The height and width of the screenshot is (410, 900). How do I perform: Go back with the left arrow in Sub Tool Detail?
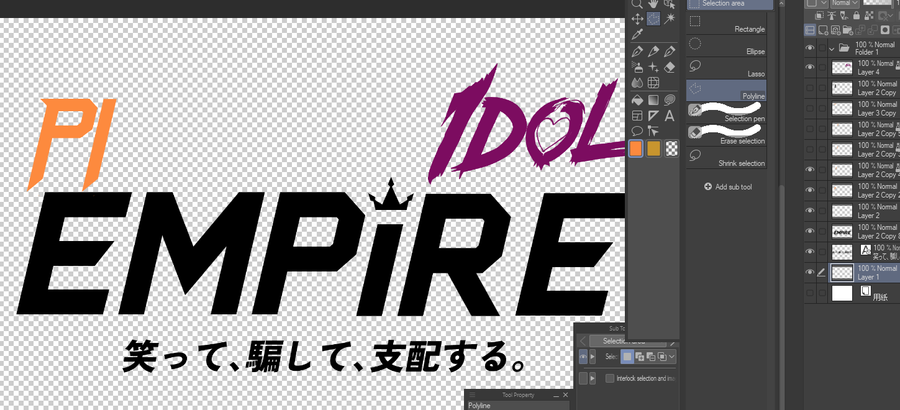click(582, 341)
